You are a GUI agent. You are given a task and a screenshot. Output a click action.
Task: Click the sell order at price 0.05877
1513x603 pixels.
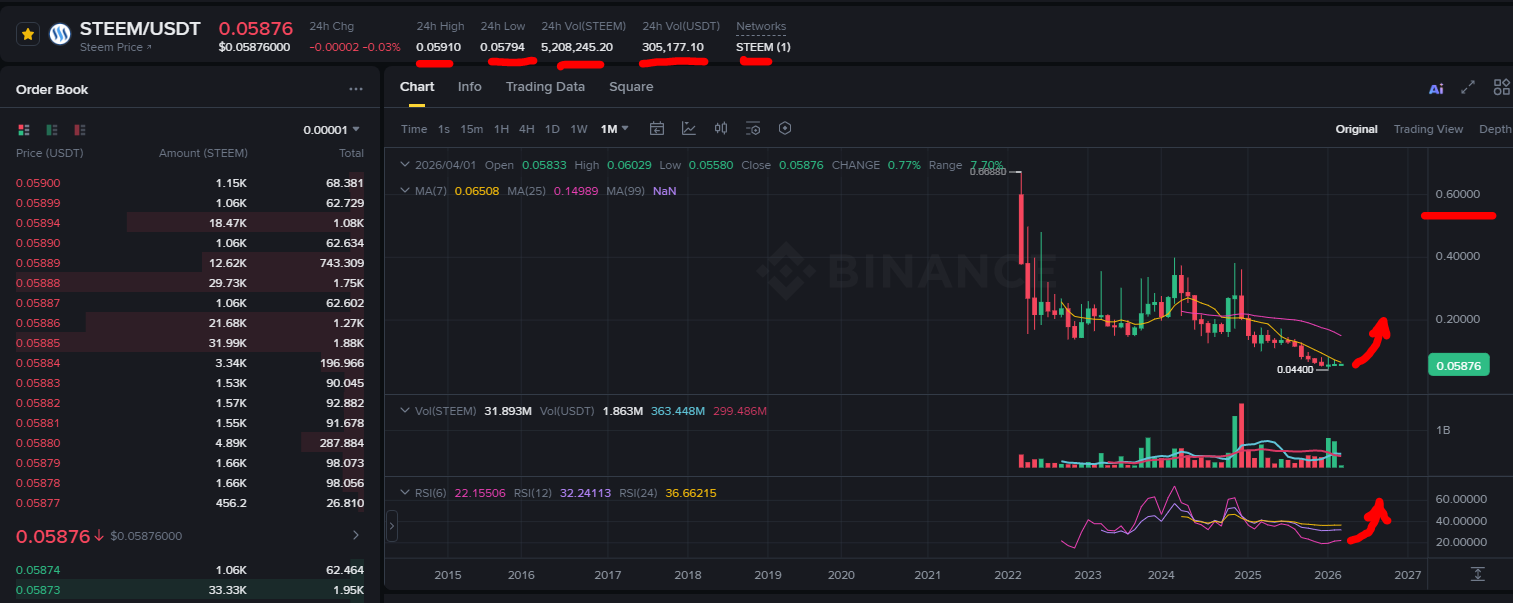tap(190, 503)
